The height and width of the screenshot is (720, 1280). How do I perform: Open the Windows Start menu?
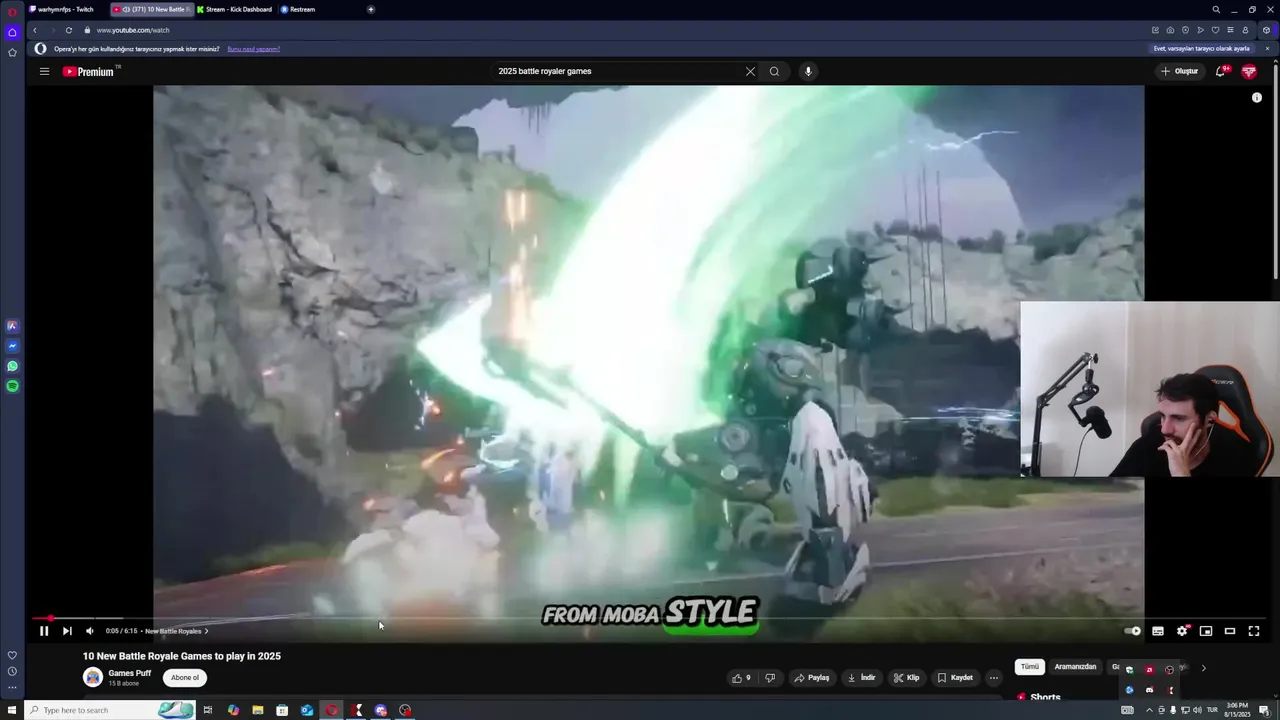click(12, 710)
